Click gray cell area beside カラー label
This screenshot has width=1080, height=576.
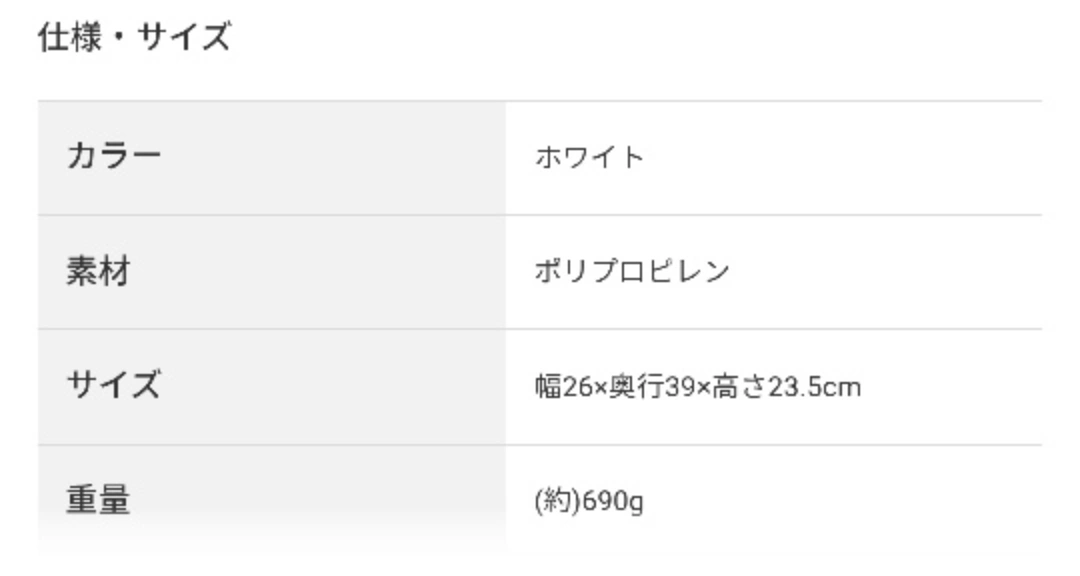(x=333, y=158)
